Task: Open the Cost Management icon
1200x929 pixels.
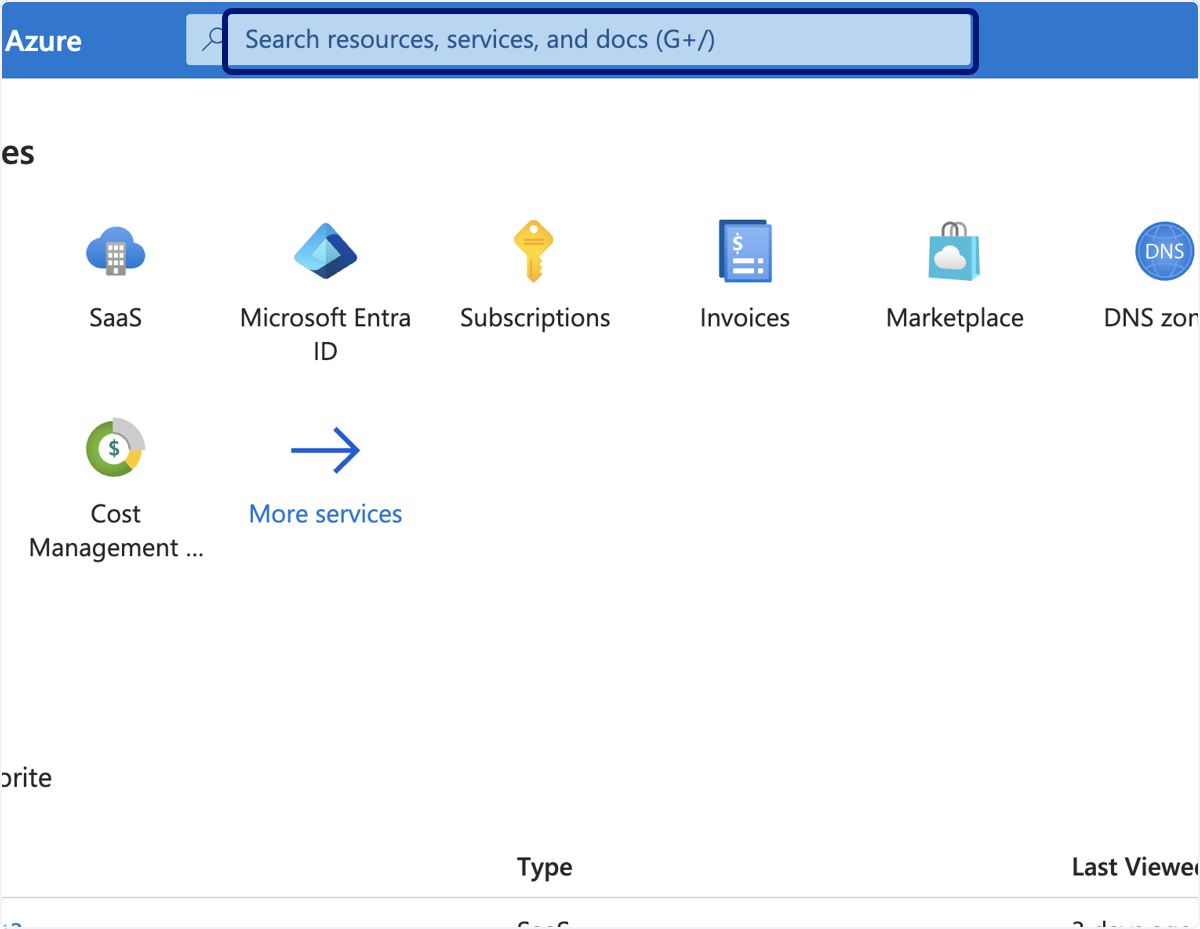Action: point(115,447)
